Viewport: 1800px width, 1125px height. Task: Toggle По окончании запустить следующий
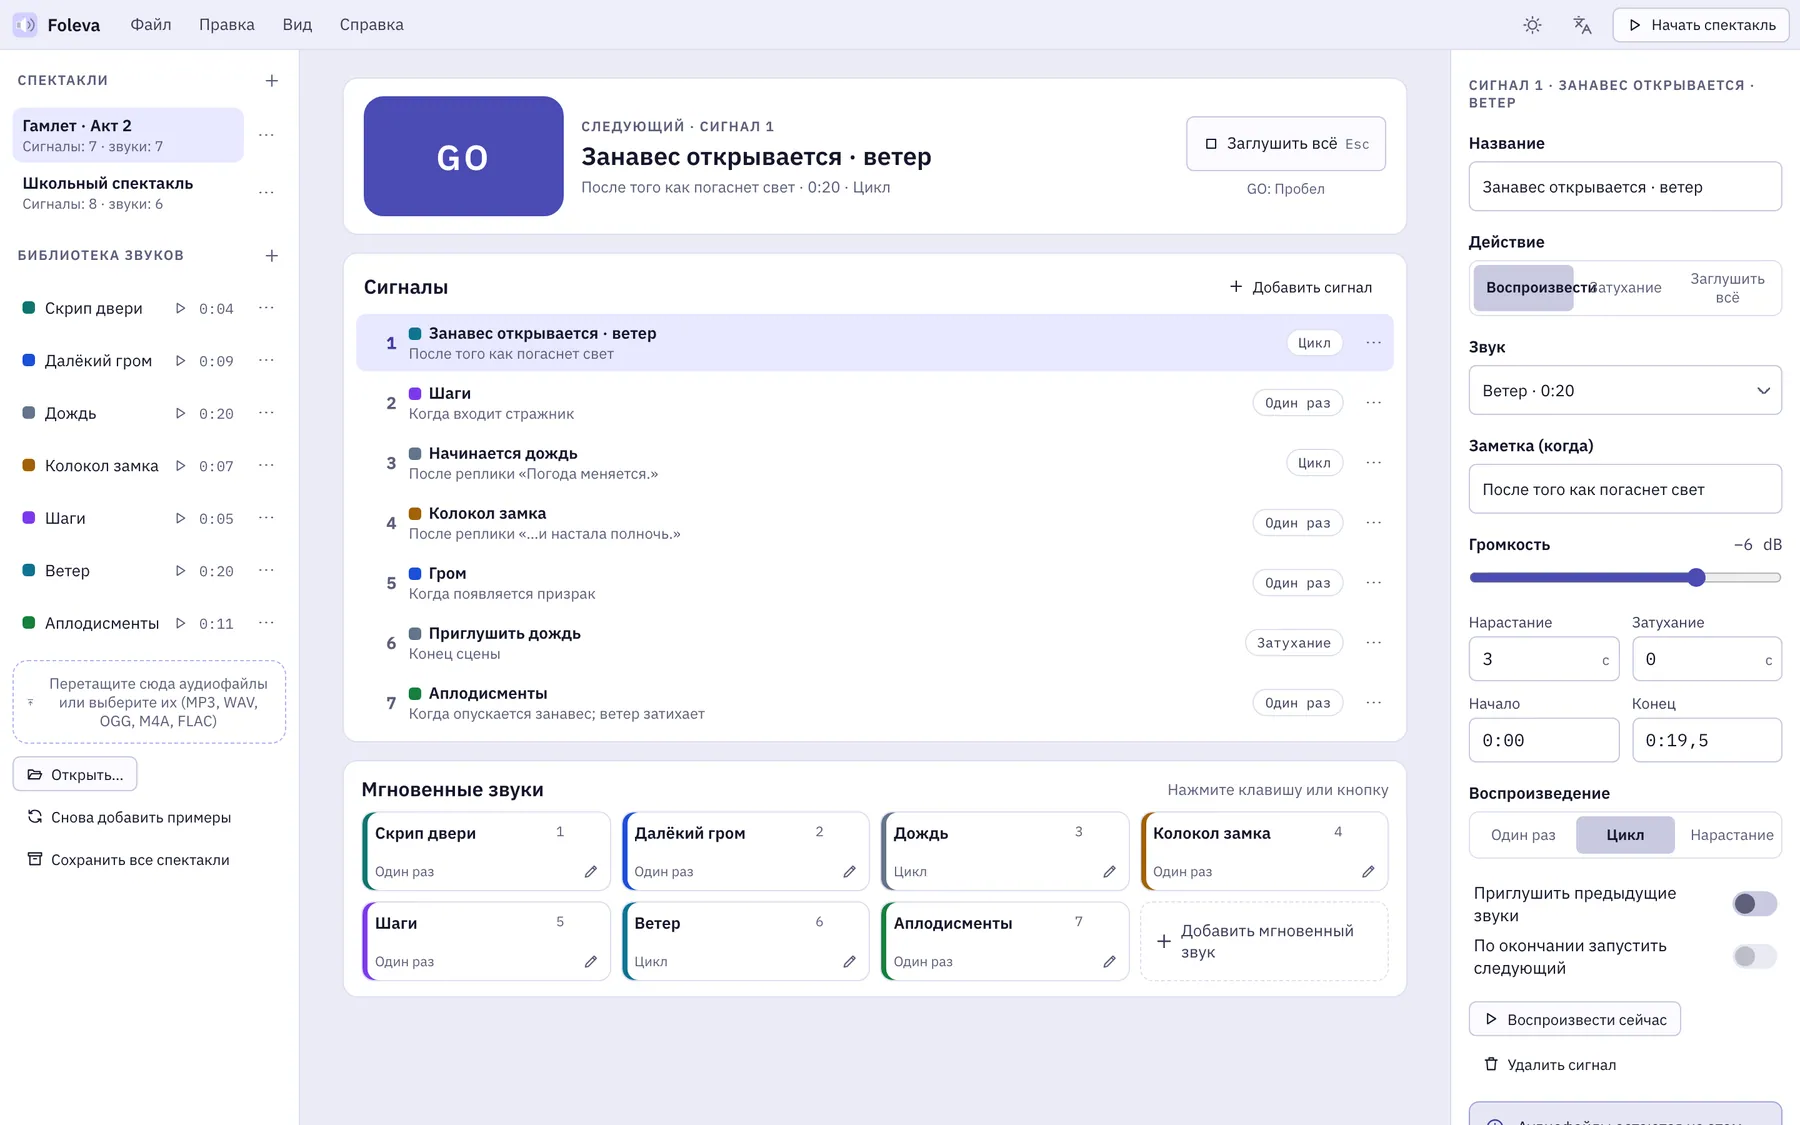(x=1755, y=957)
